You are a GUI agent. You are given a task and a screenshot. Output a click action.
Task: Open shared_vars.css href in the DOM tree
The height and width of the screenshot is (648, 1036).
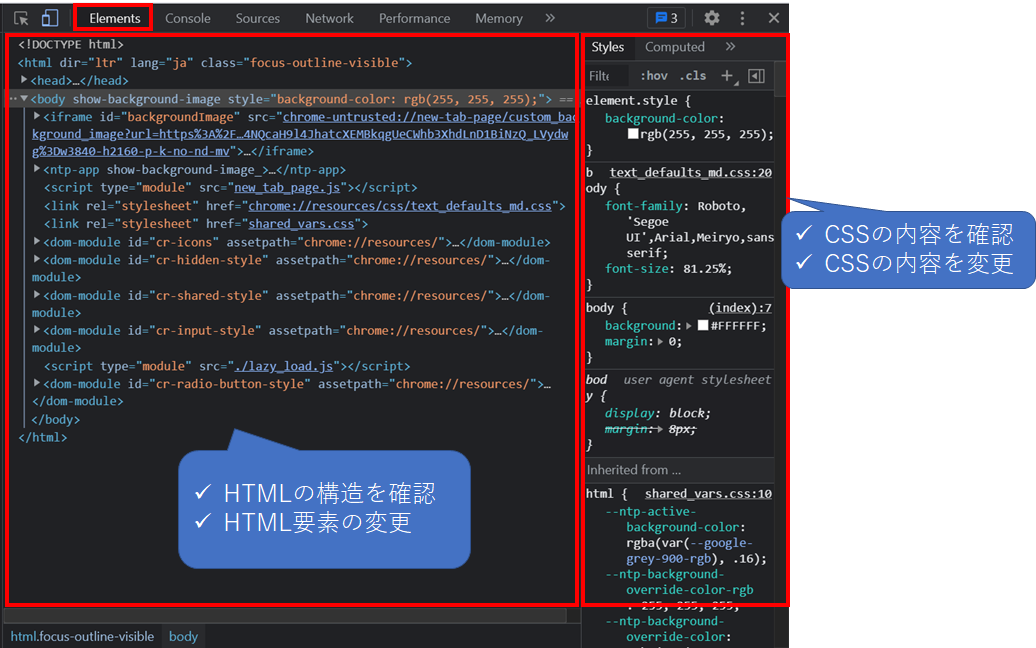pyautogui.click(x=301, y=224)
